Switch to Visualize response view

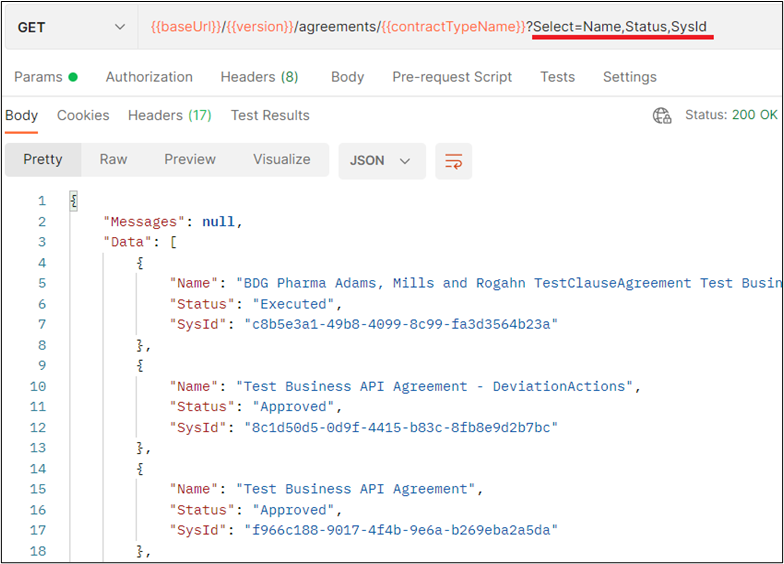pyautogui.click(x=282, y=160)
